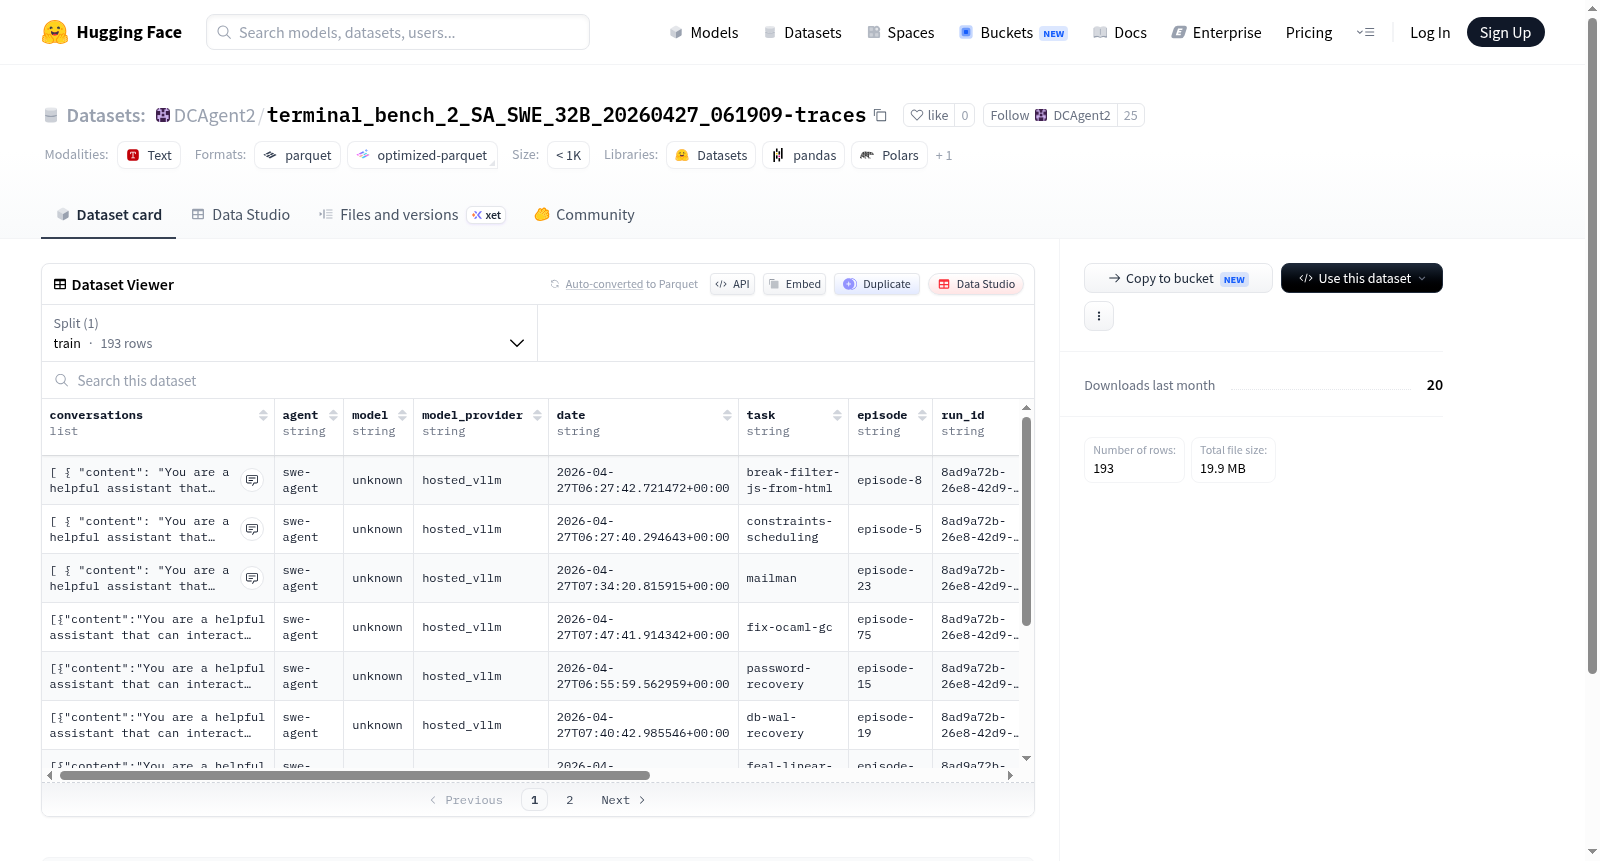Viewport: 1600px width, 861px height.
Task: Click the Next page button
Action: (623, 800)
